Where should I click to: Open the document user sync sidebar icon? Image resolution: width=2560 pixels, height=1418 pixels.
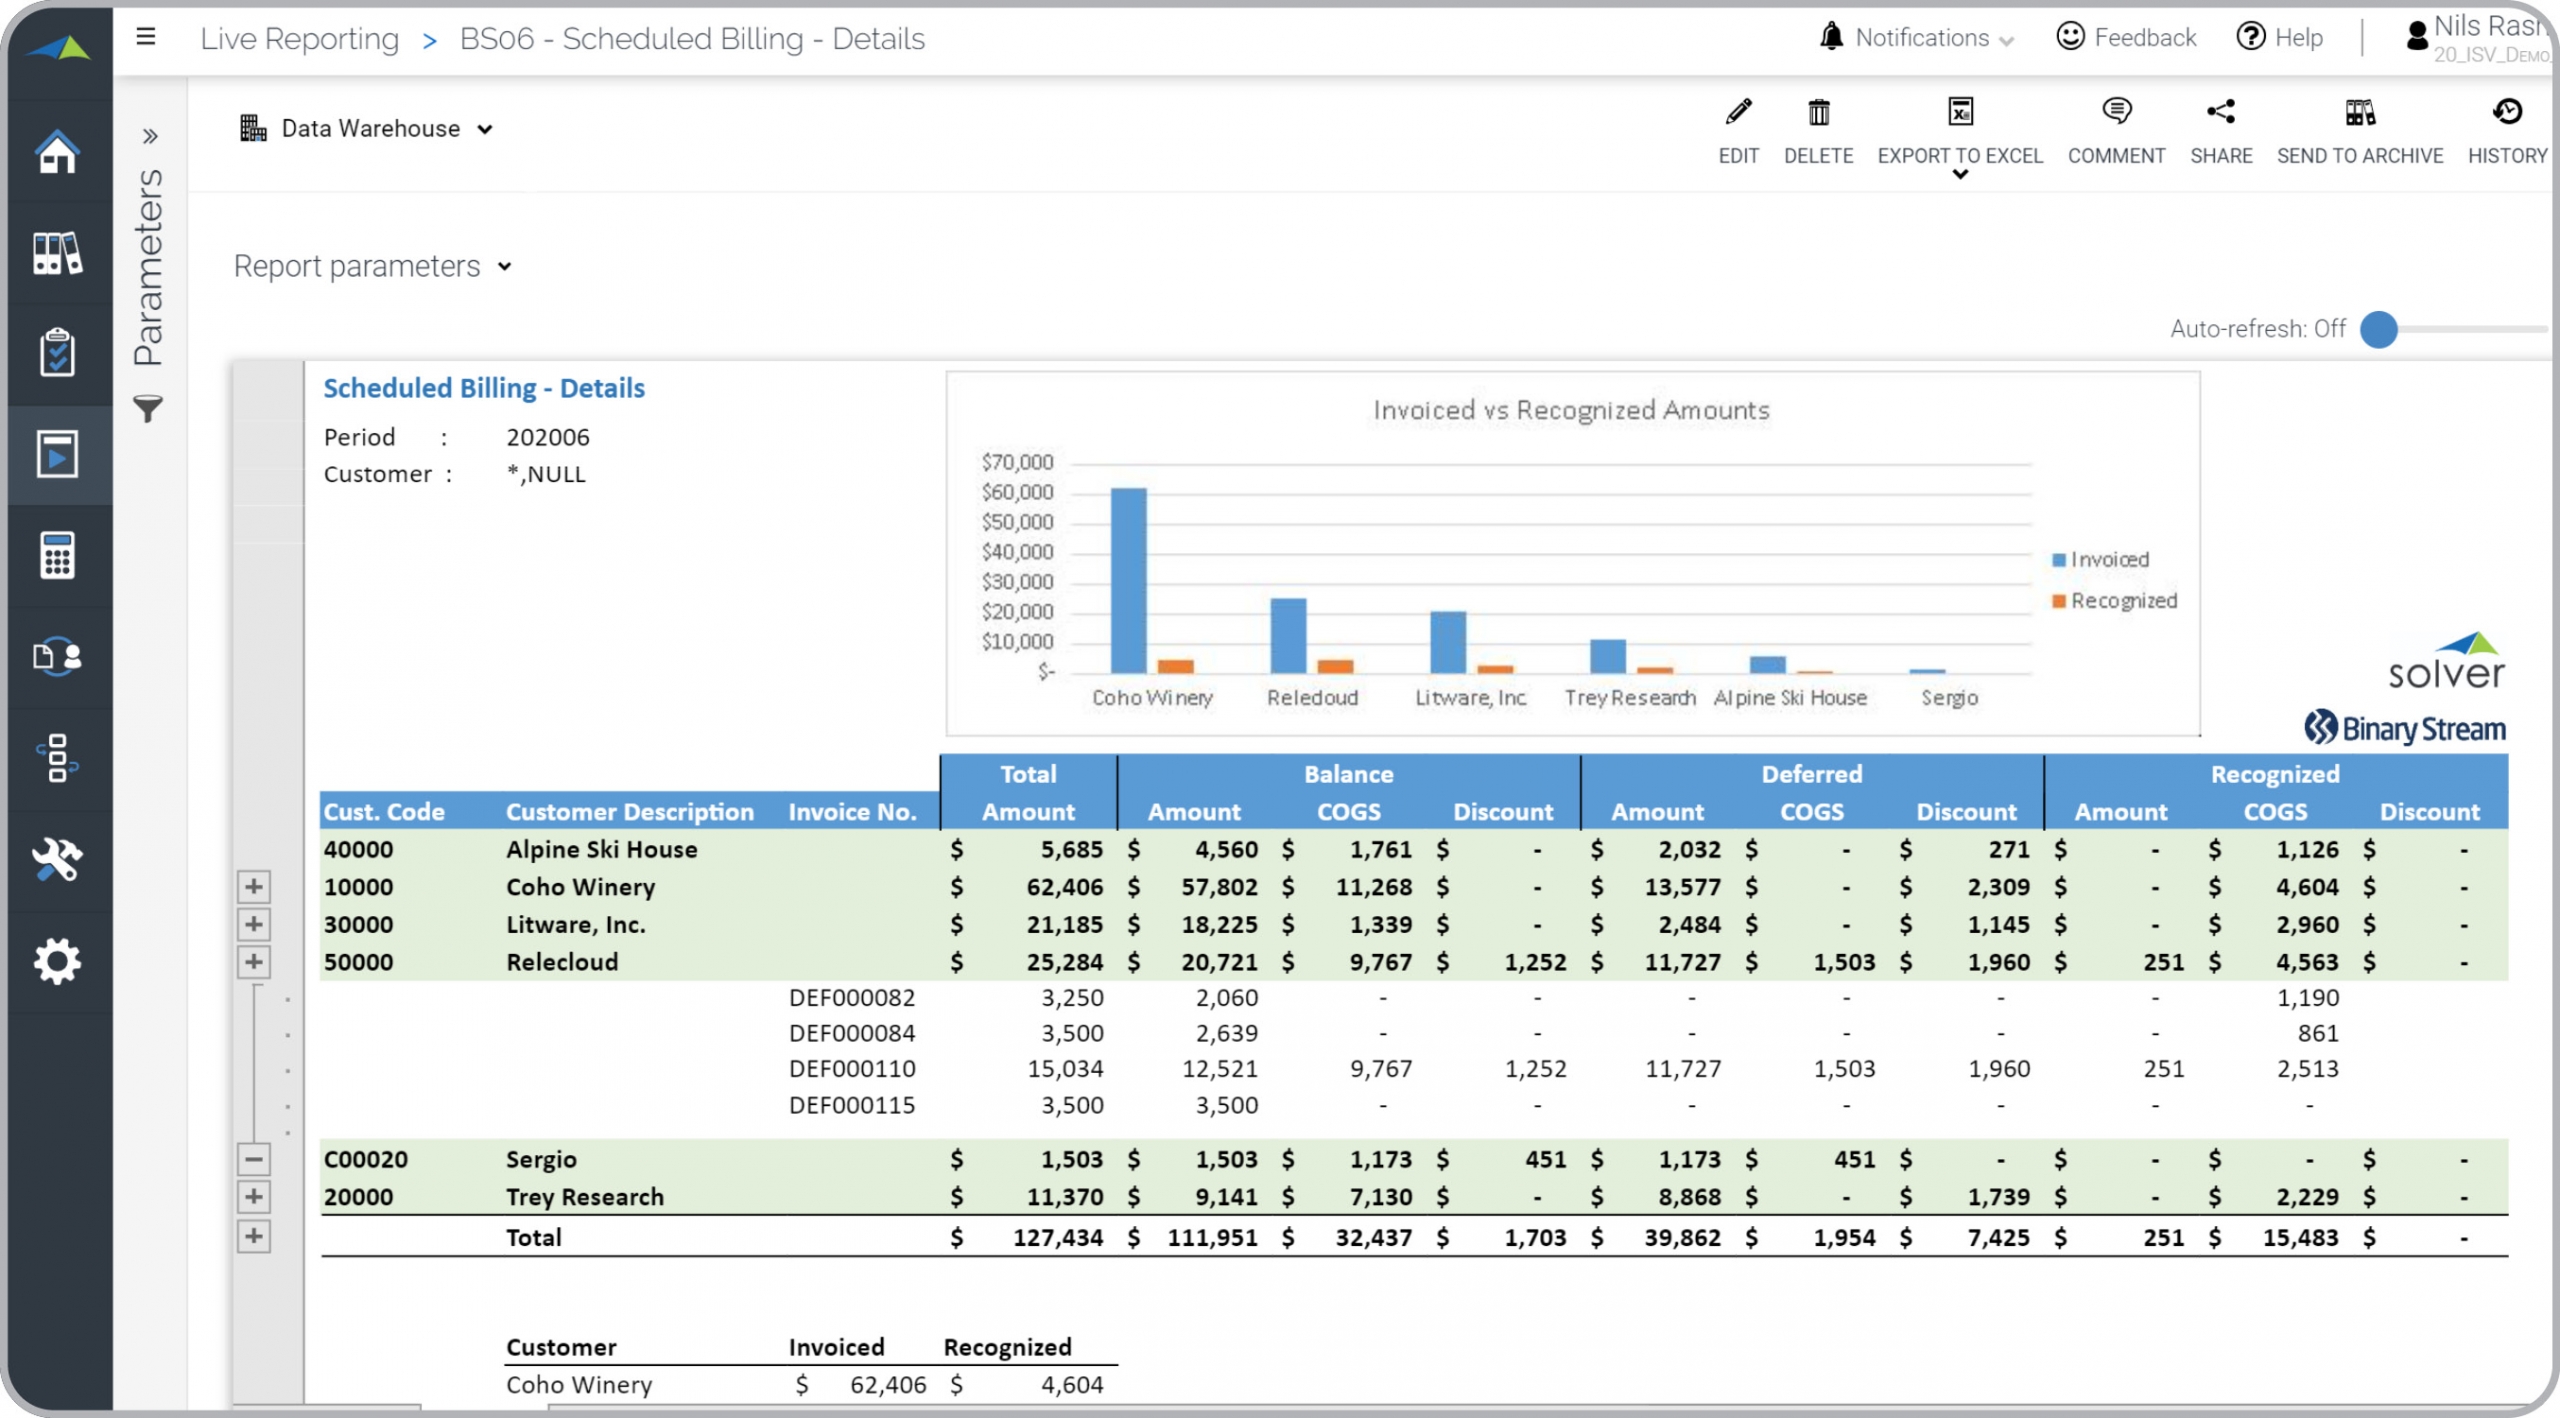57,656
